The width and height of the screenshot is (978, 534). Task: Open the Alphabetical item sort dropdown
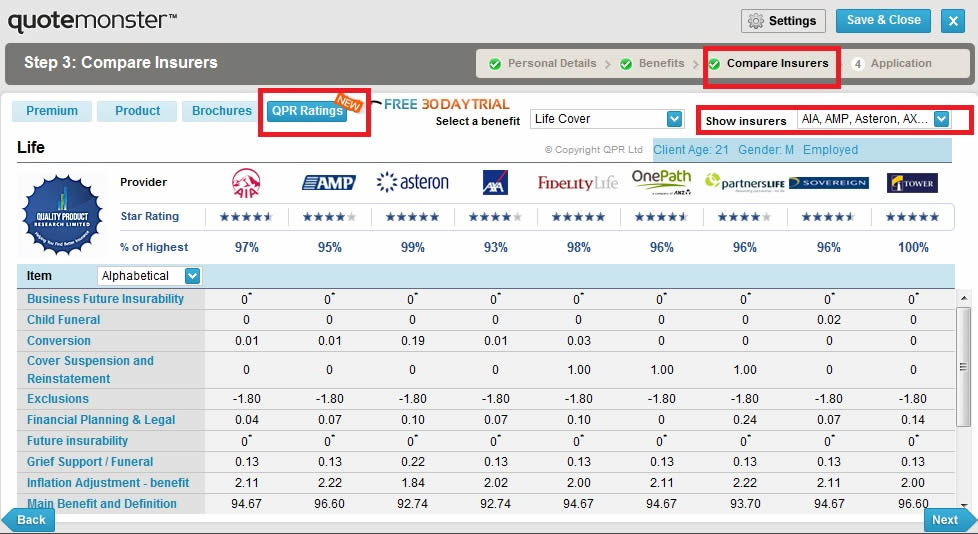192,276
